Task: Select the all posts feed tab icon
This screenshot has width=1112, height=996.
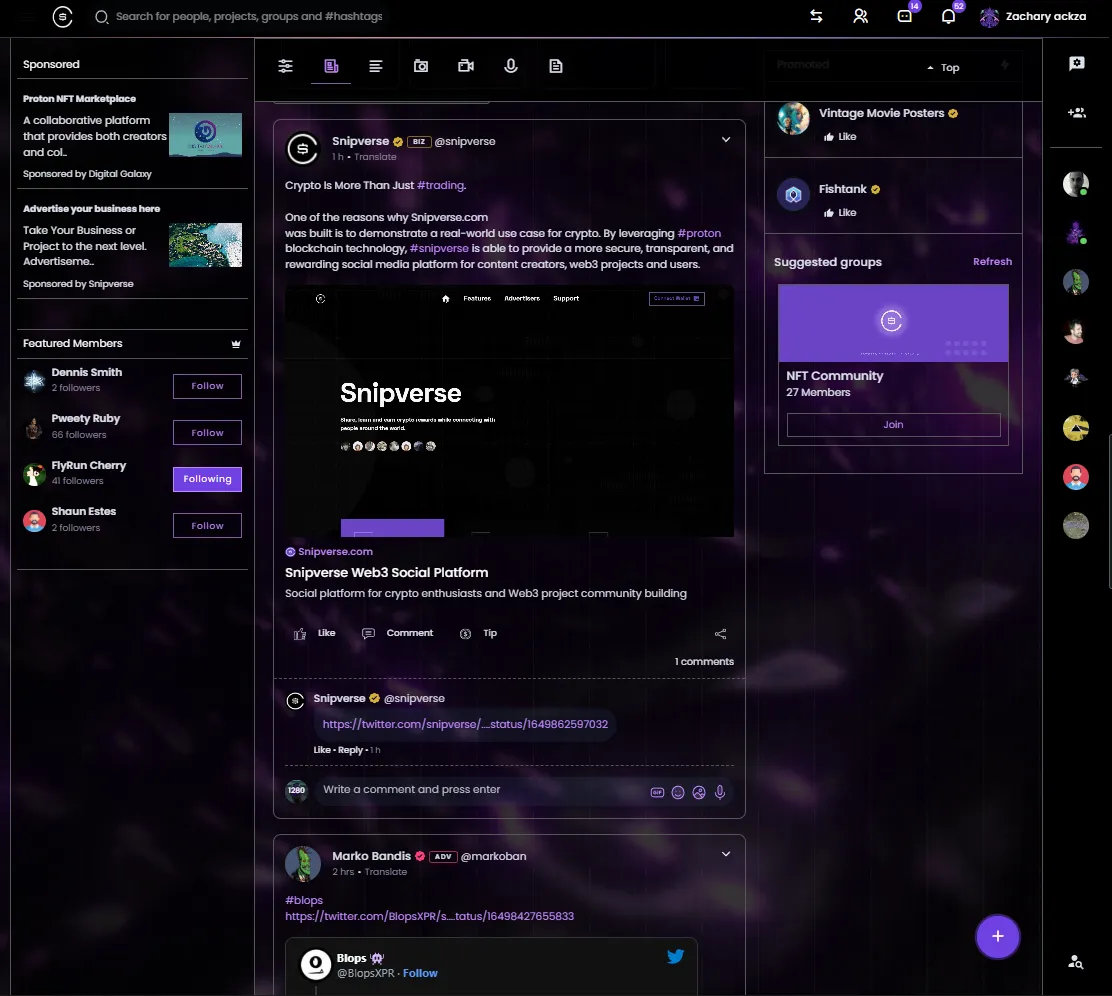Action: (331, 66)
